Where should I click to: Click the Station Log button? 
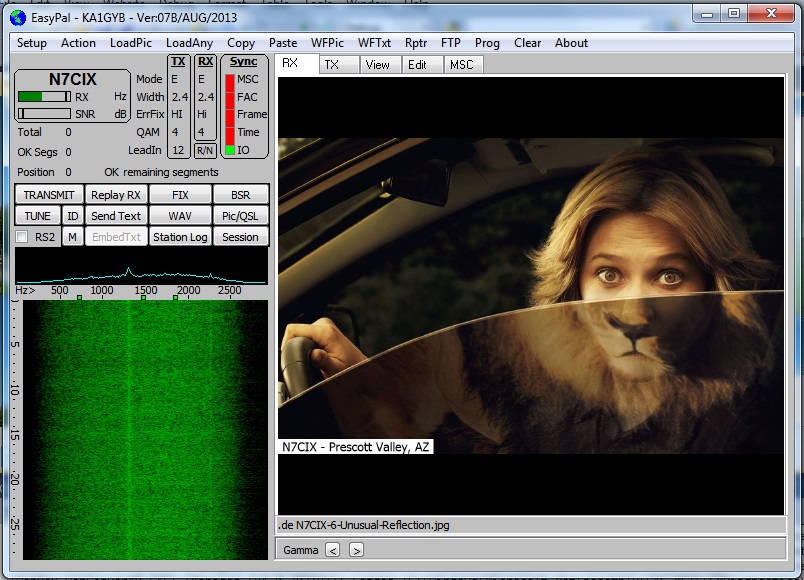[x=180, y=237]
